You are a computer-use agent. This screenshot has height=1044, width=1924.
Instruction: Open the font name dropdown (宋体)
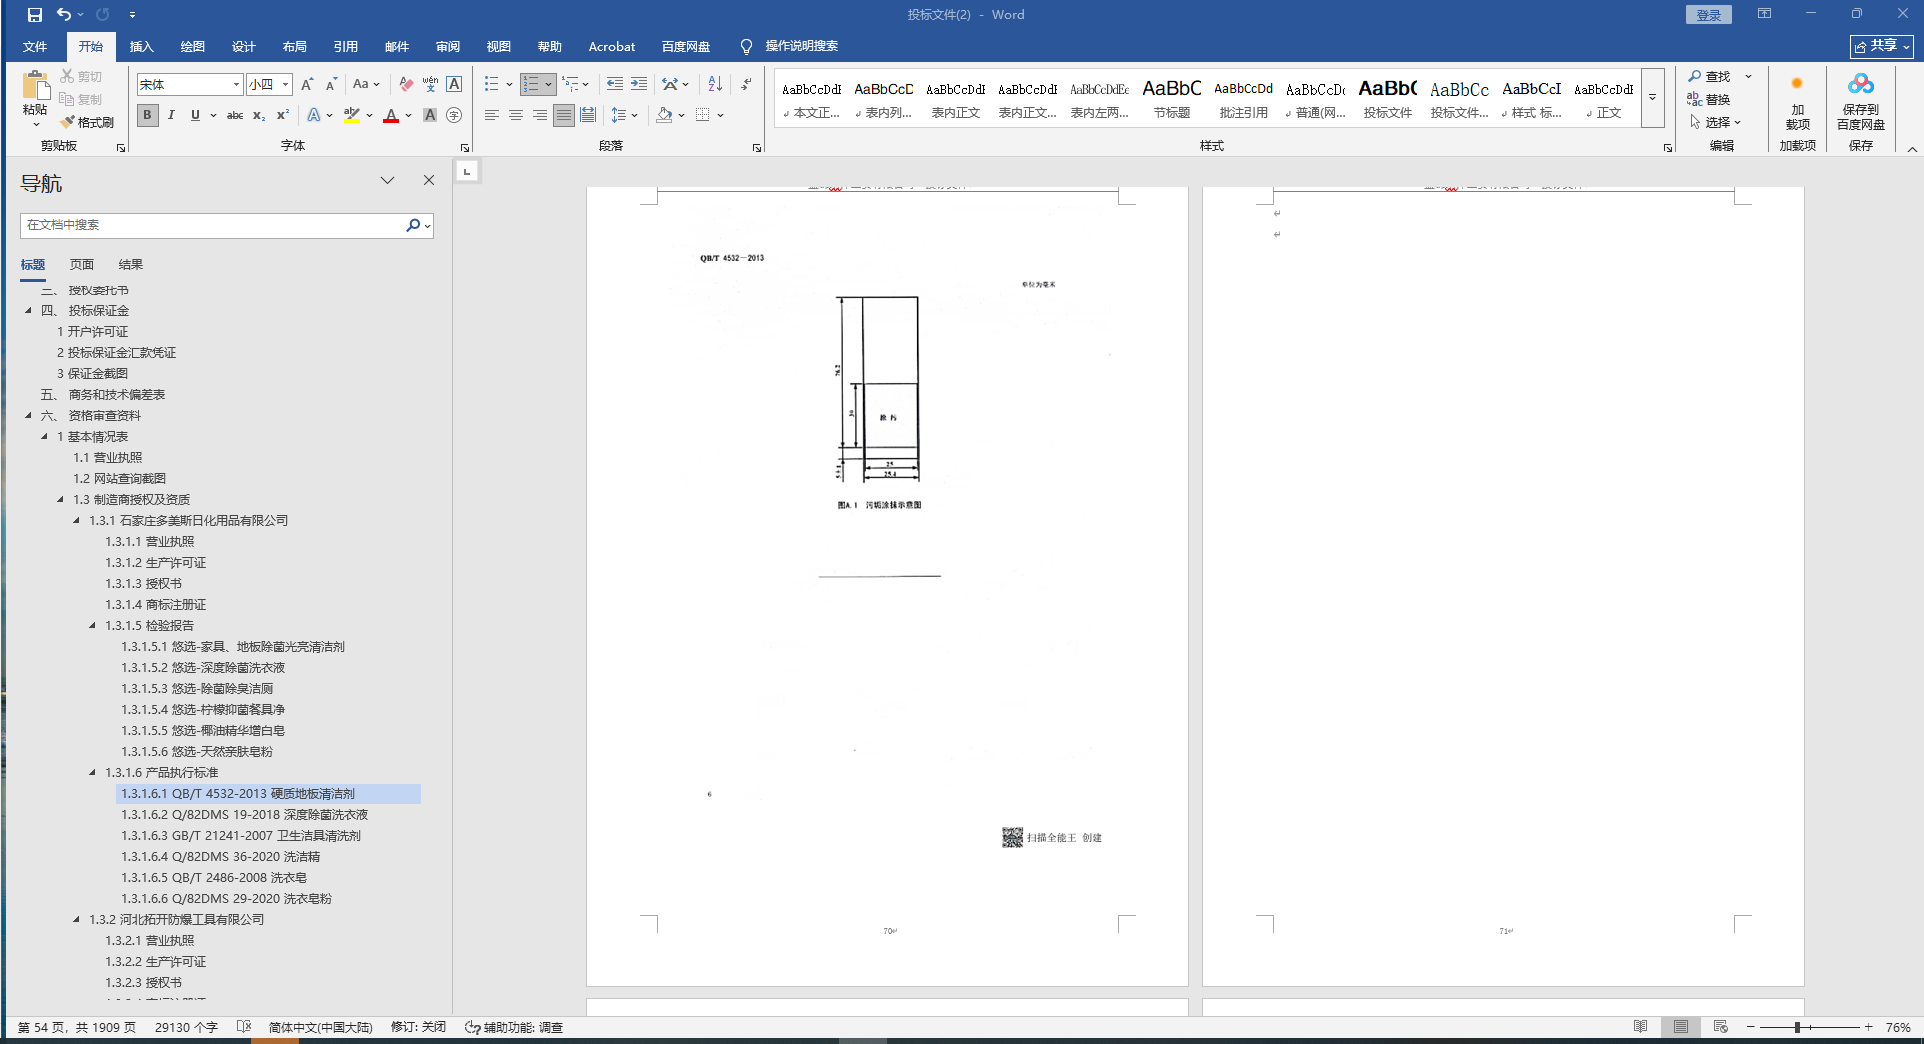pos(236,85)
